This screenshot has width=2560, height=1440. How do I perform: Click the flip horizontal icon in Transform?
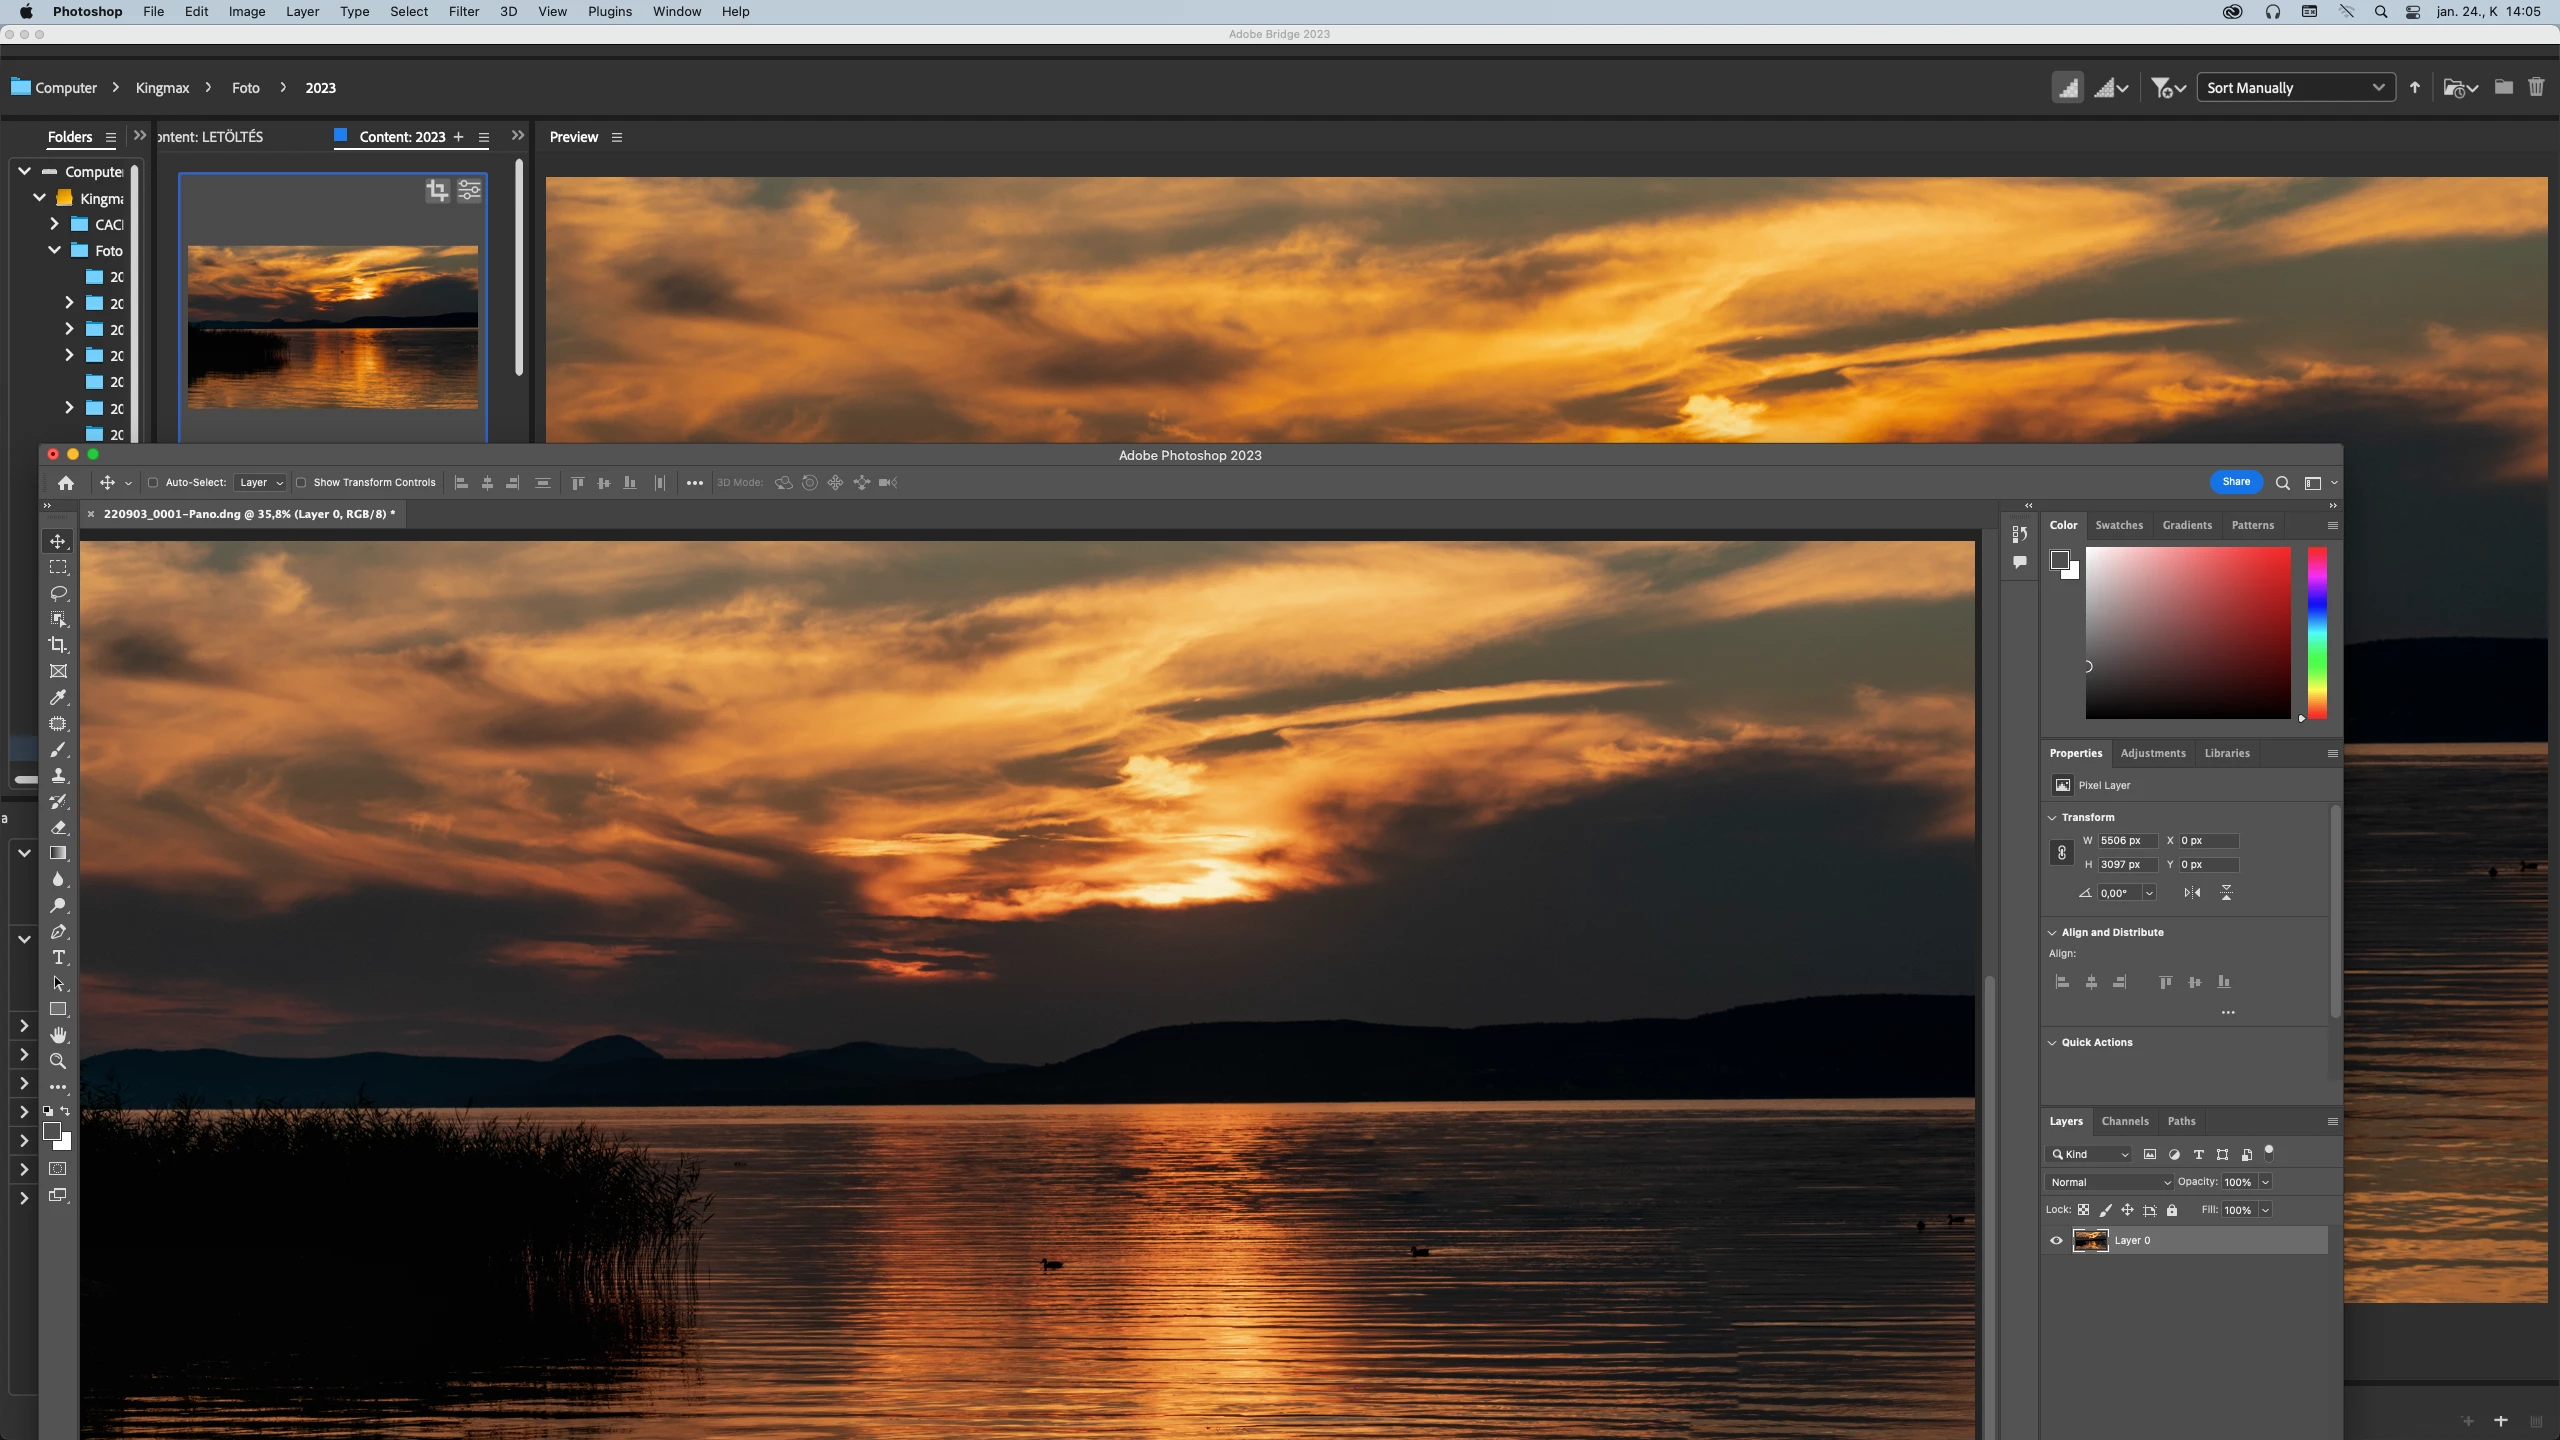[2192, 893]
